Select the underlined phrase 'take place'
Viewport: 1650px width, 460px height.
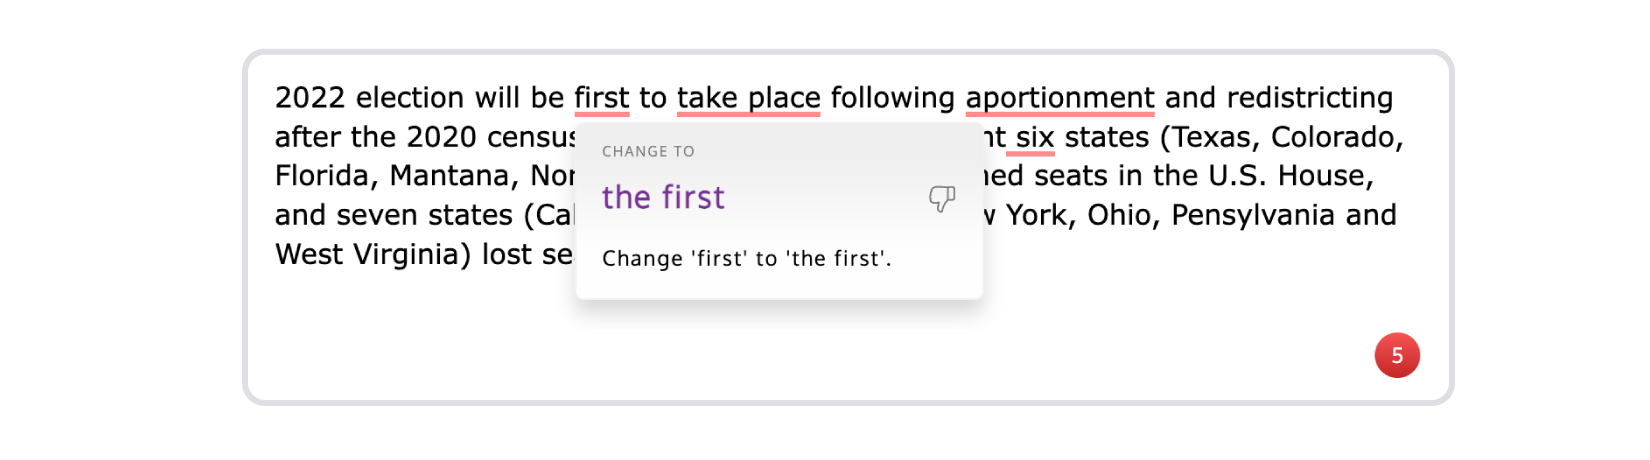[x=749, y=98]
